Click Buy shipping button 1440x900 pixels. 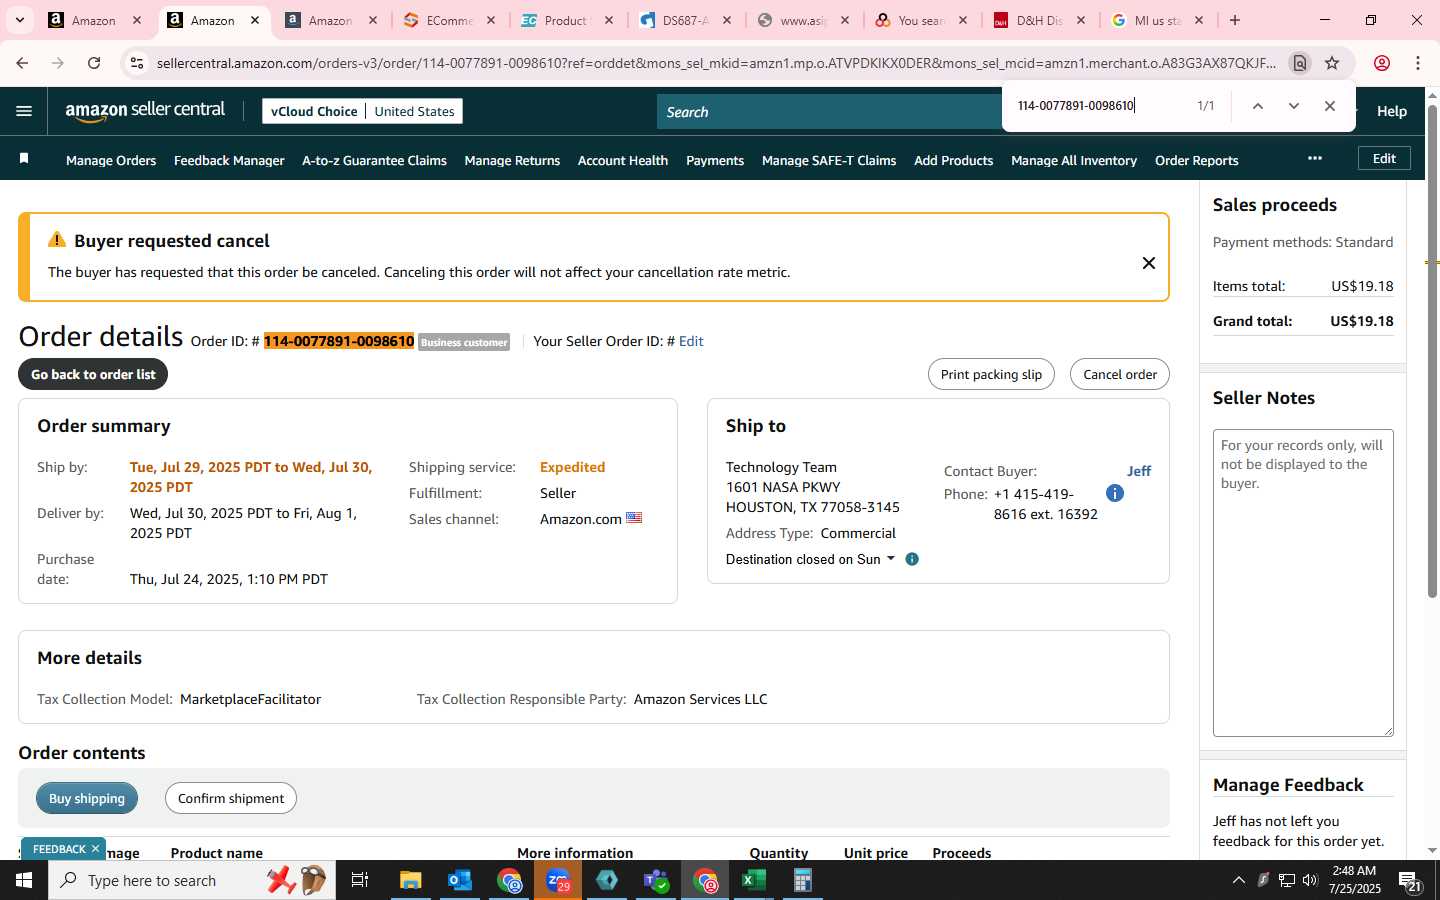coord(87,798)
